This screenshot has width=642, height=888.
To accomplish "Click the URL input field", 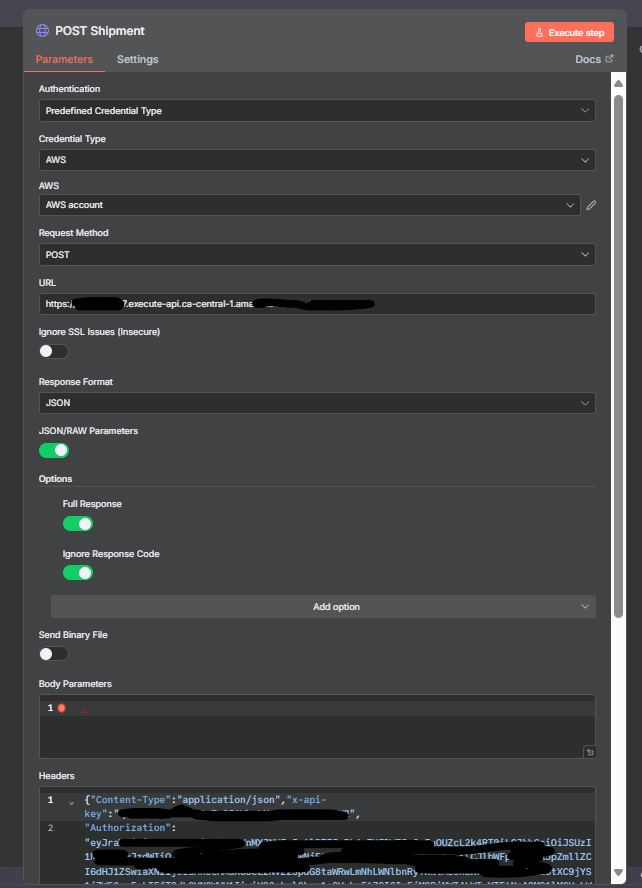I will pos(317,304).
